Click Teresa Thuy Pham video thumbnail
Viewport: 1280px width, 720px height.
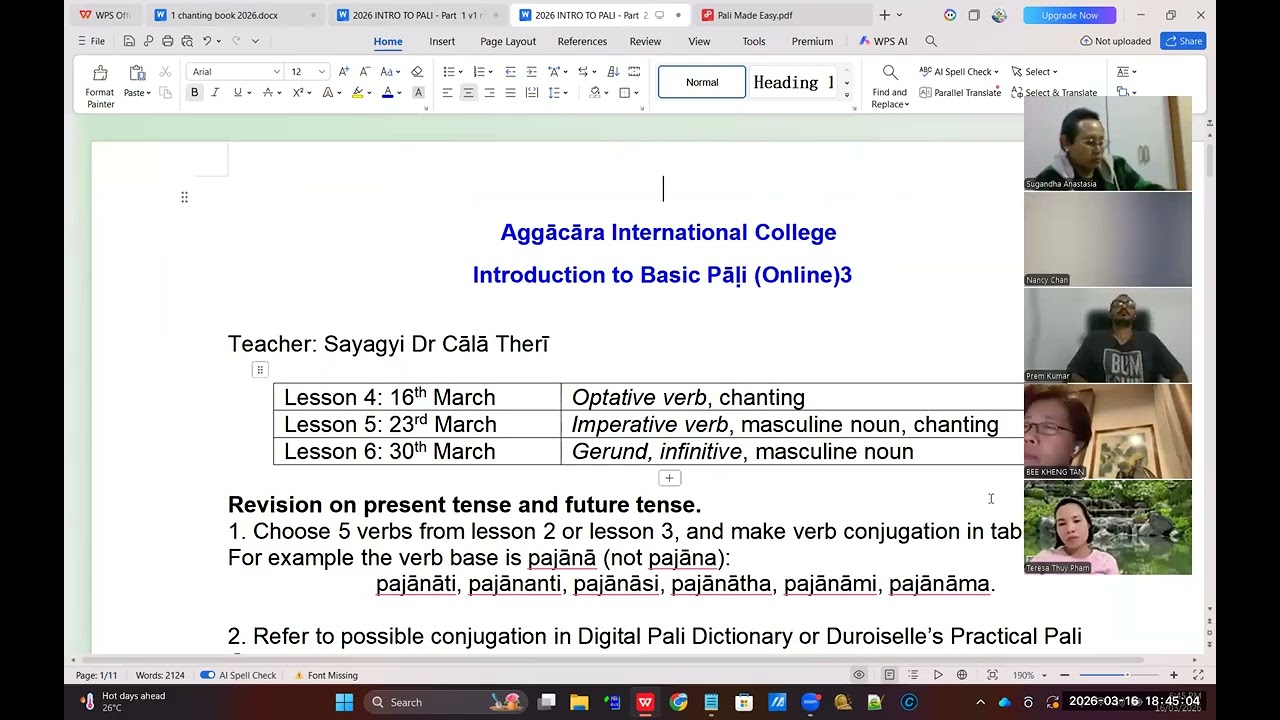click(x=1108, y=527)
